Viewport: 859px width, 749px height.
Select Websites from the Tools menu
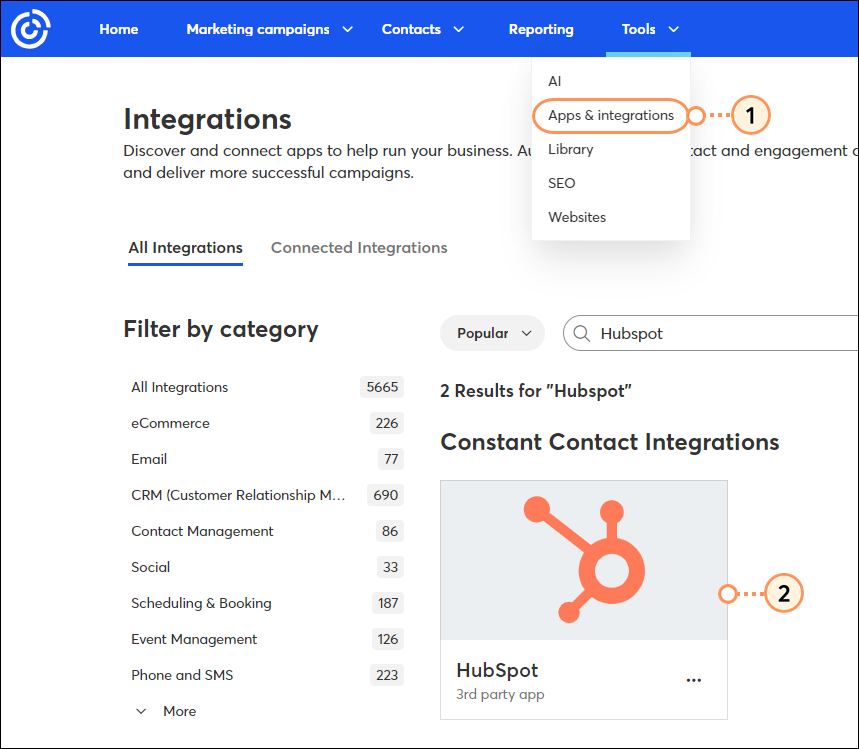pos(577,217)
